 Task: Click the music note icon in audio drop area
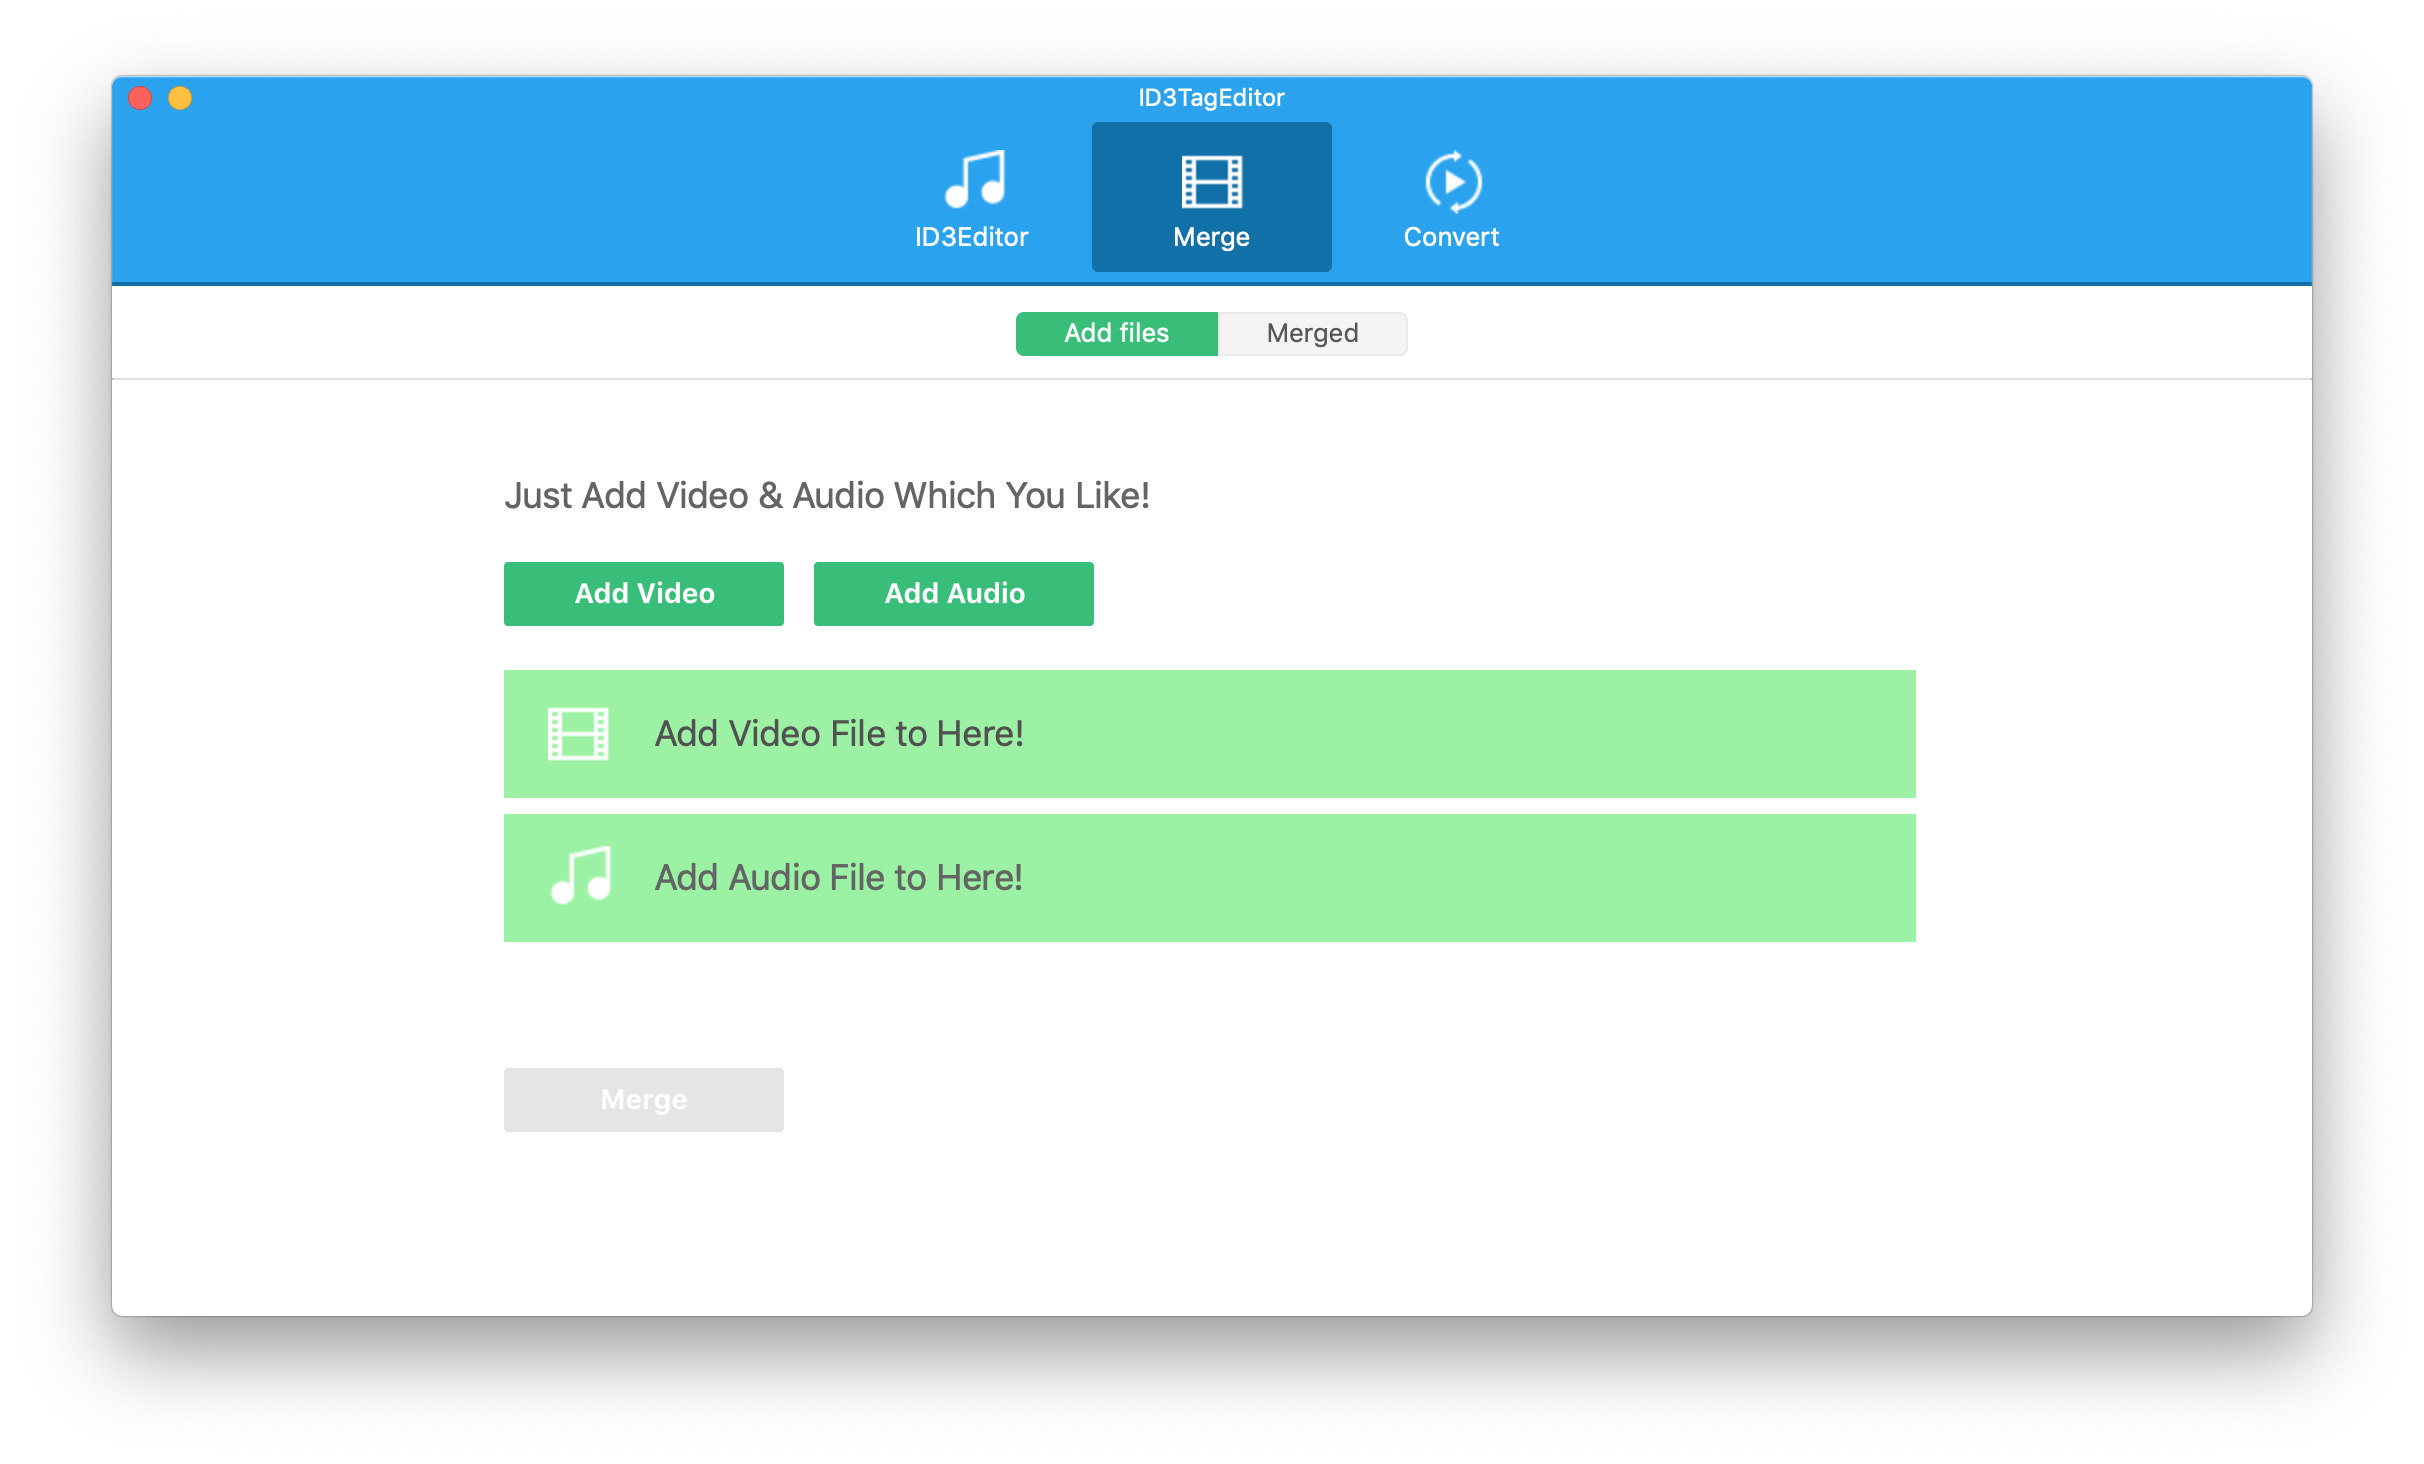pyautogui.click(x=581, y=876)
